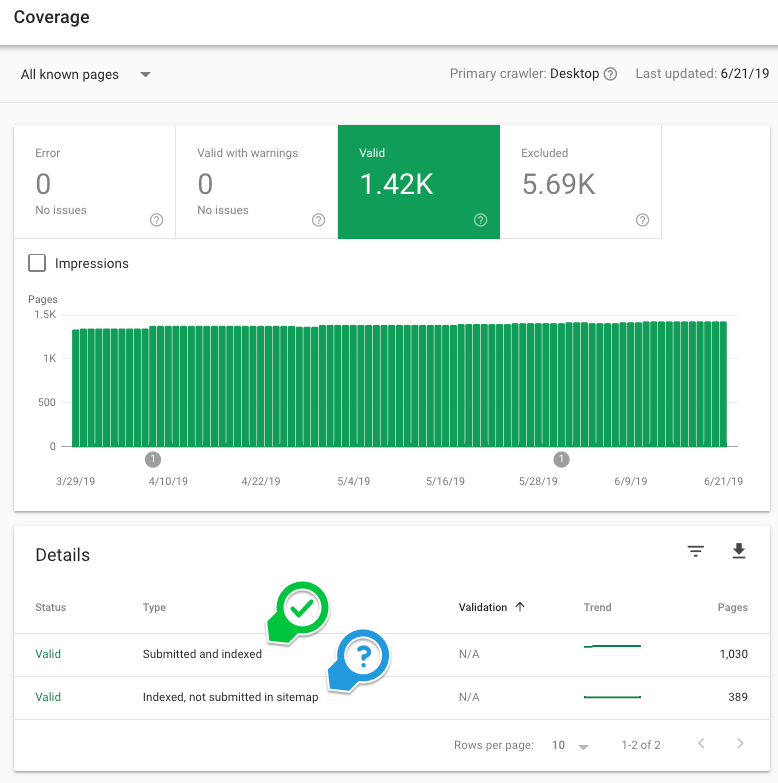778x783 pixels.
Task: Click help icon next to Primary crawler Desktop
Action: click(x=610, y=74)
